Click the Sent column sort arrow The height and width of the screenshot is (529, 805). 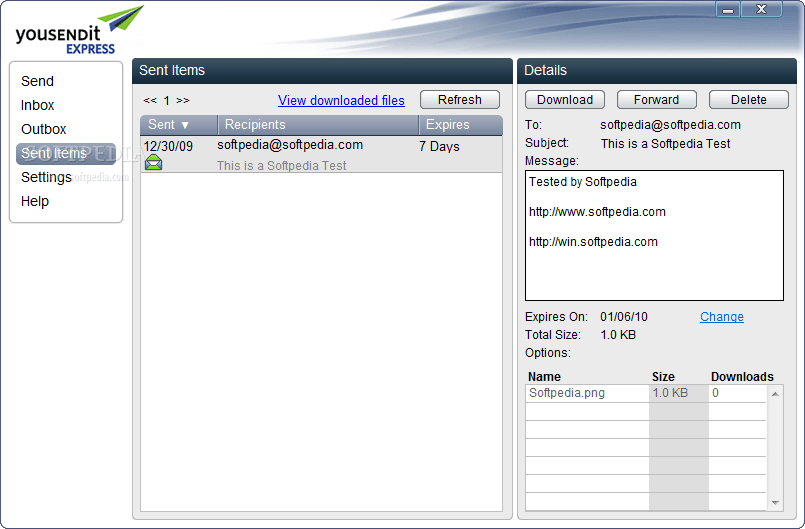(x=185, y=125)
